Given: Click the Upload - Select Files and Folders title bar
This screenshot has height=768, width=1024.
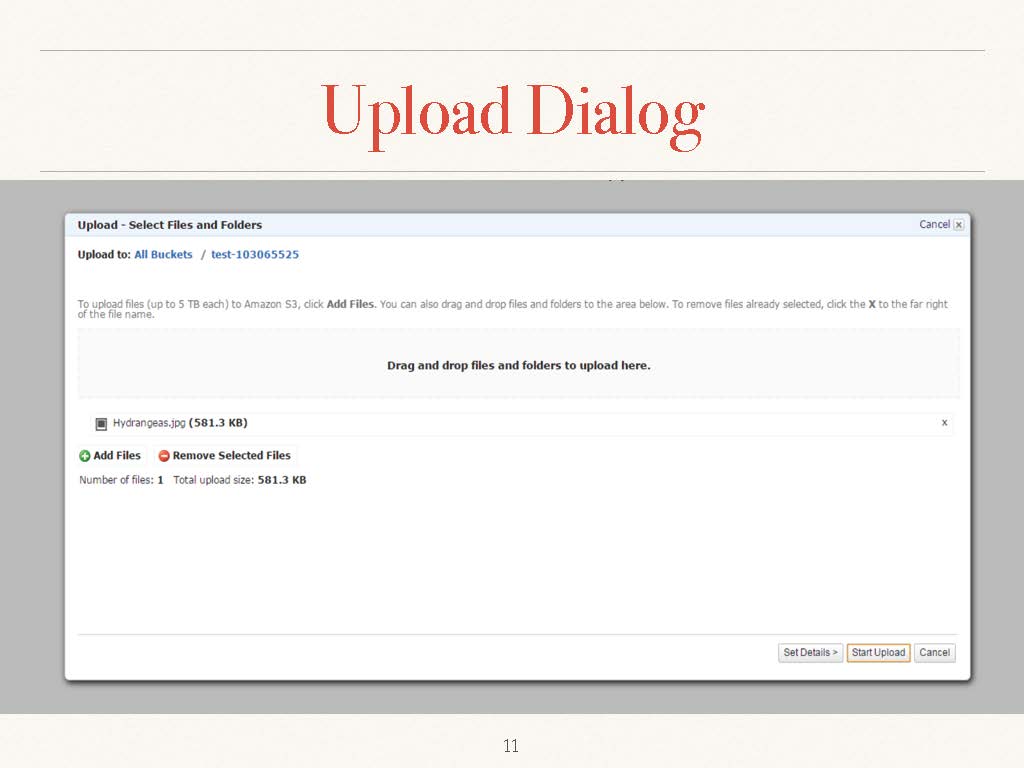Looking at the screenshot, I should [x=170, y=225].
